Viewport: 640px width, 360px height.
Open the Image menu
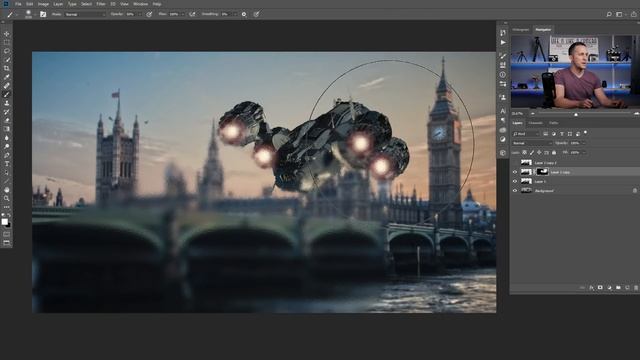(x=43, y=4)
